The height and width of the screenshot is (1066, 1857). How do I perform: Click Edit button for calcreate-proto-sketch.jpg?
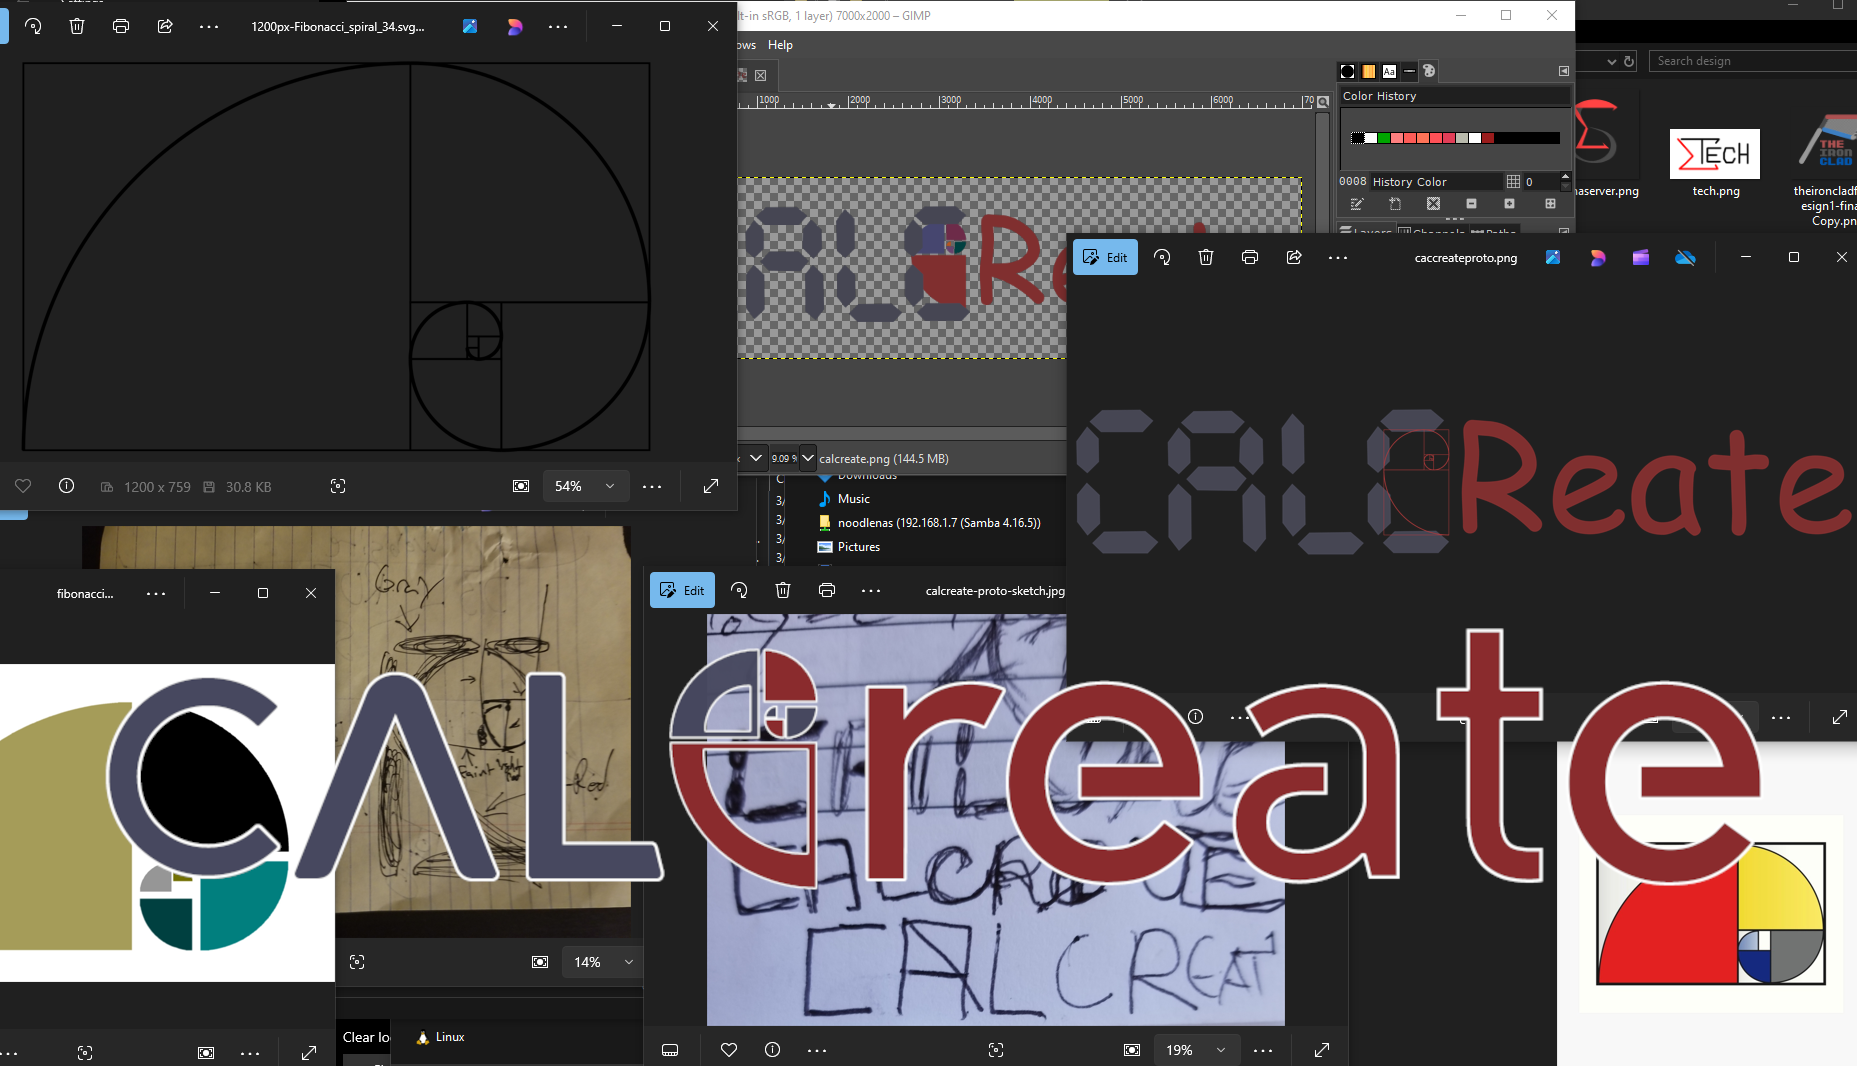[x=682, y=590]
